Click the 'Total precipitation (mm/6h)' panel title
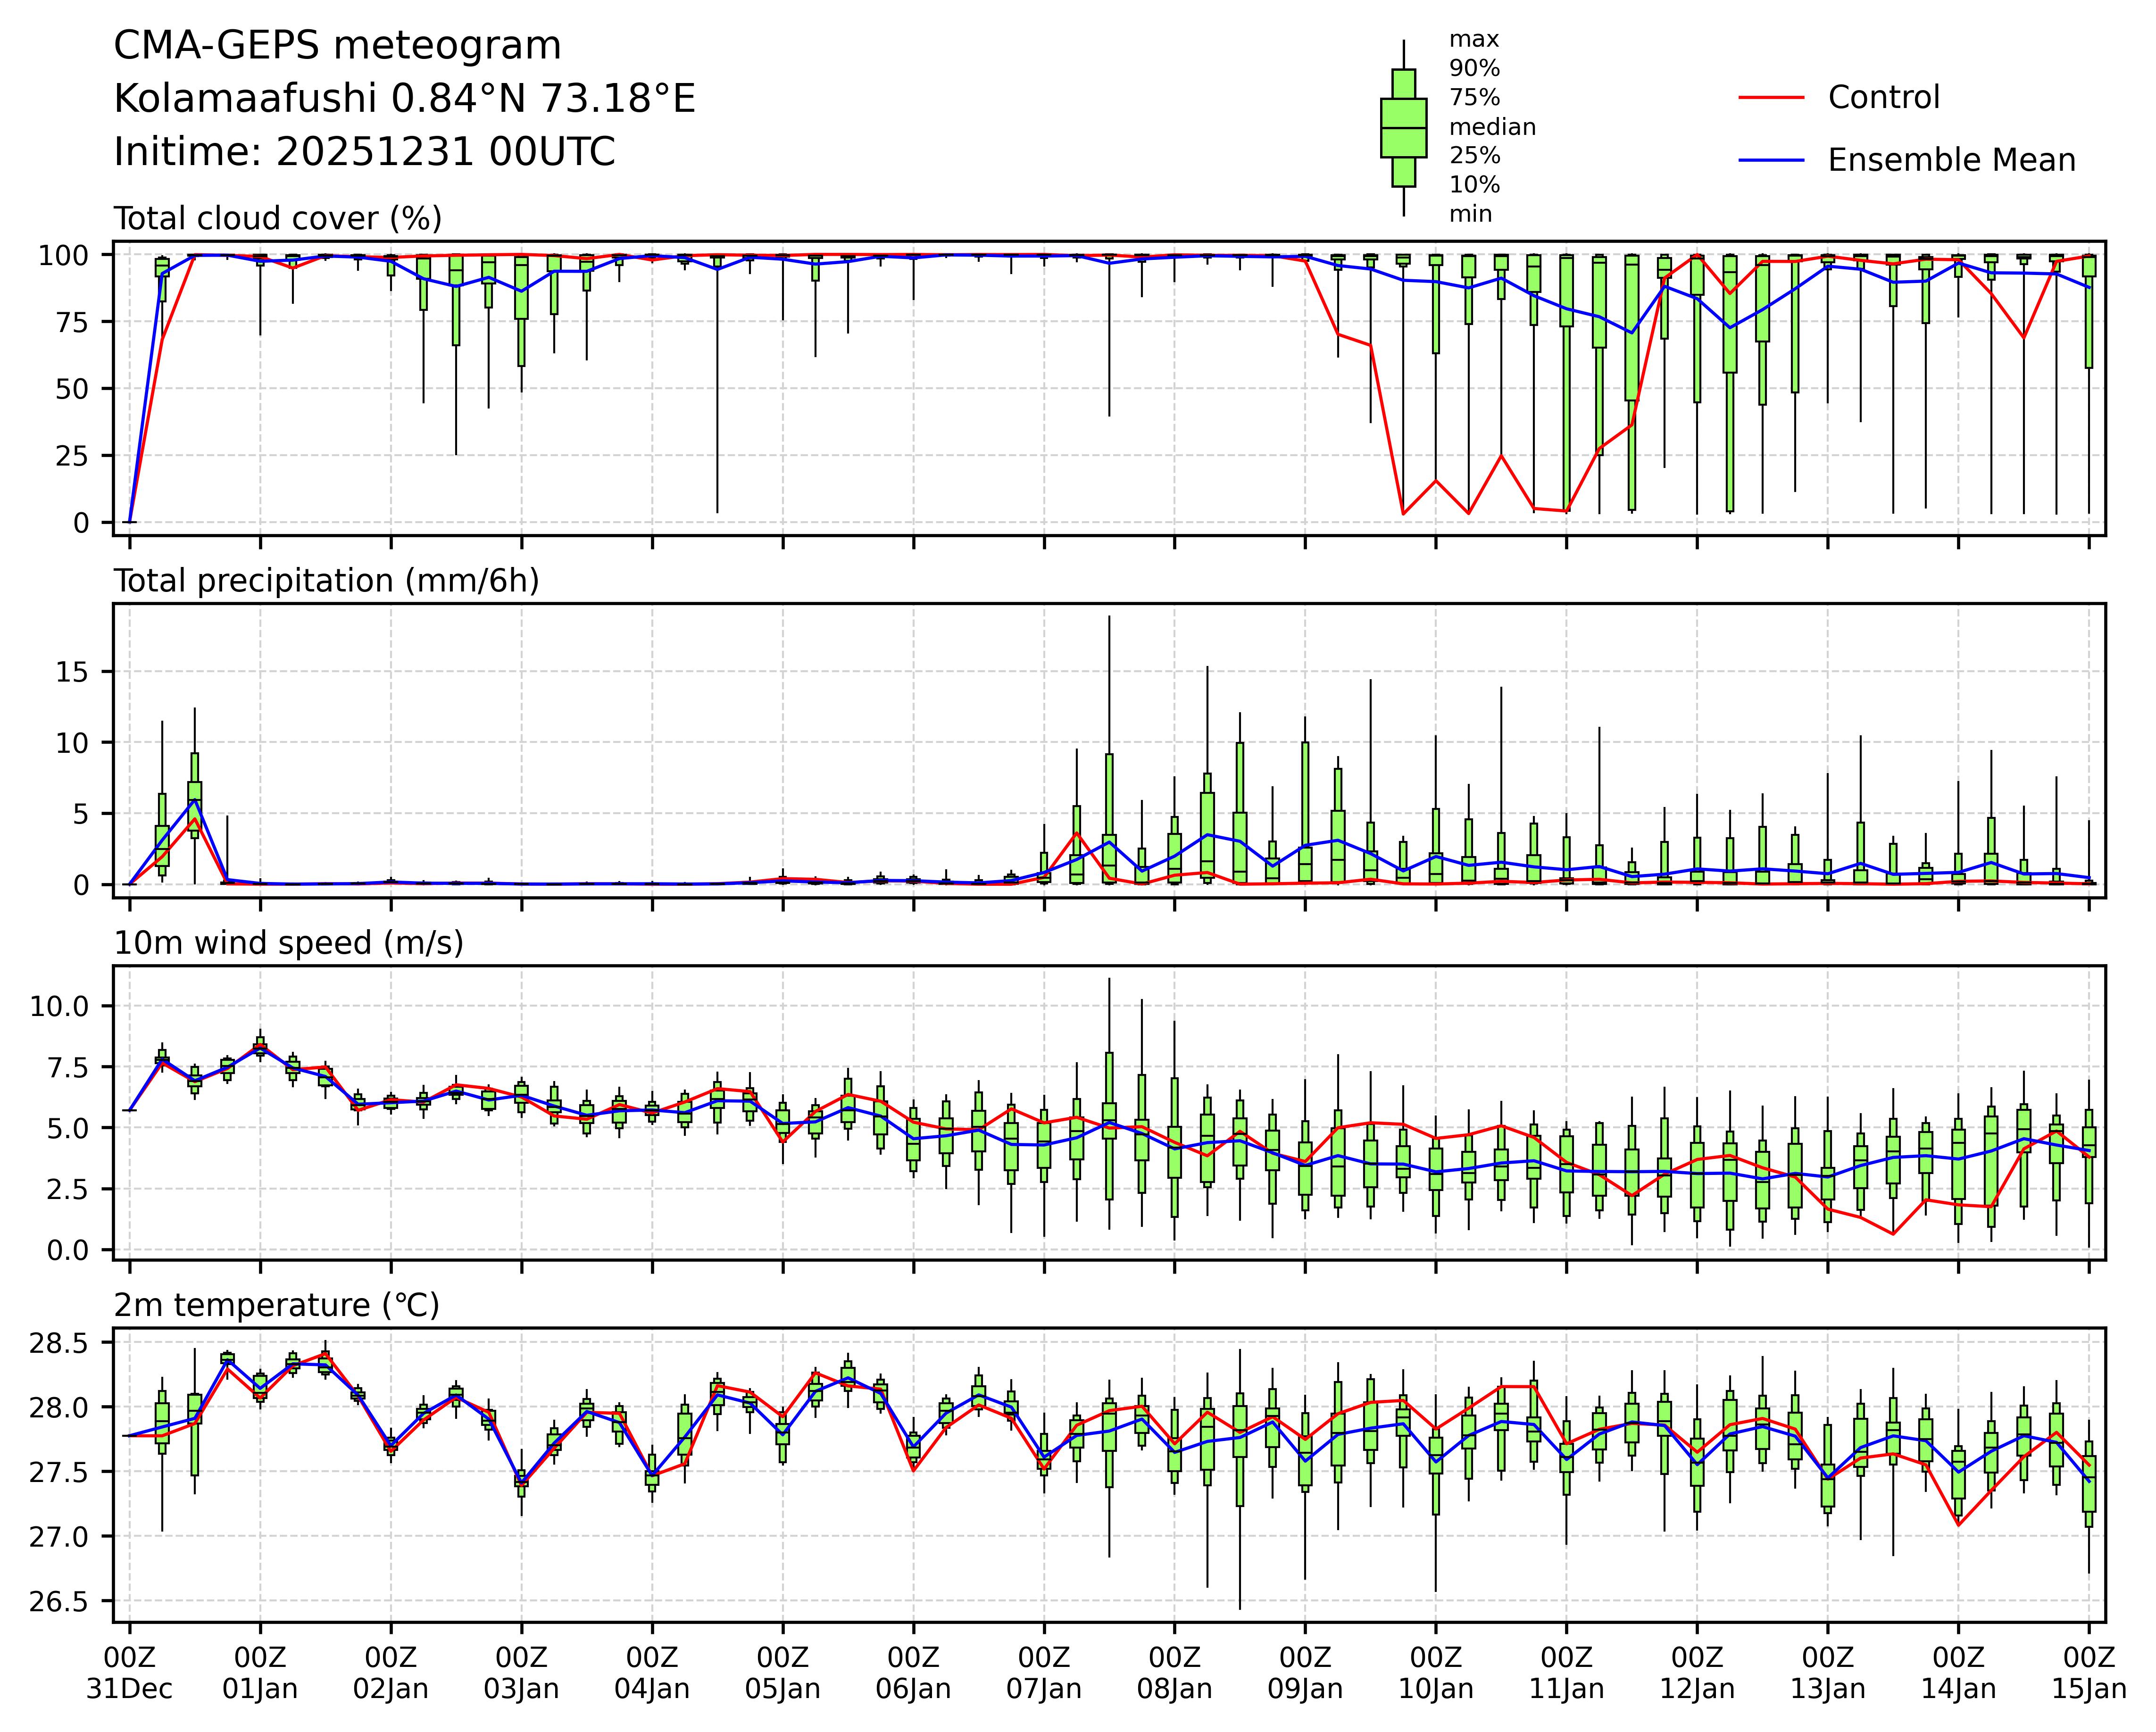The image size is (2156, 1732). (x=326, y=581)
